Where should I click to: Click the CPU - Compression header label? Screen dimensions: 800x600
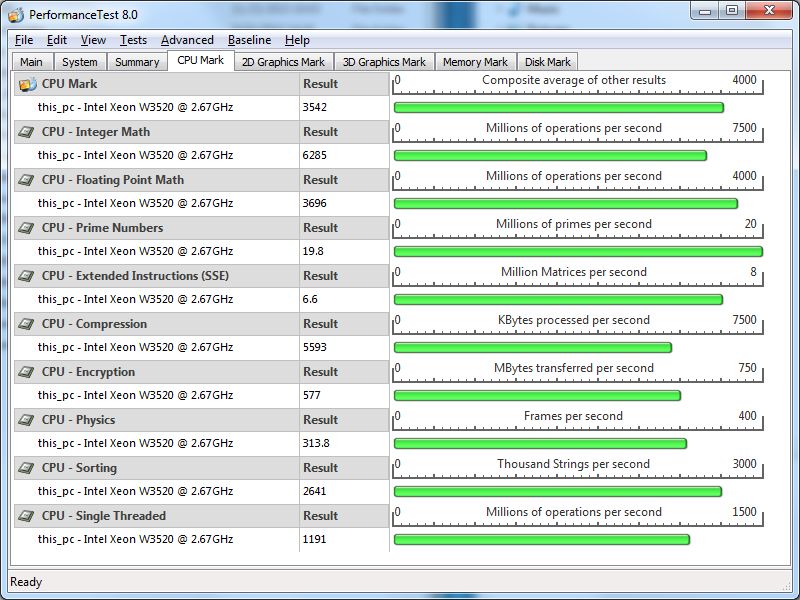[x=94, y=323]
